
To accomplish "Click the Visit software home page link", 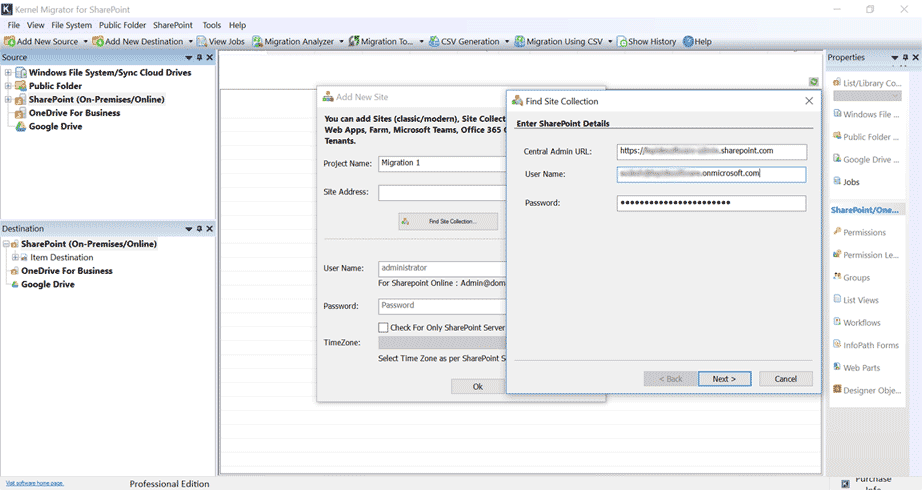I will click(35, 484).
